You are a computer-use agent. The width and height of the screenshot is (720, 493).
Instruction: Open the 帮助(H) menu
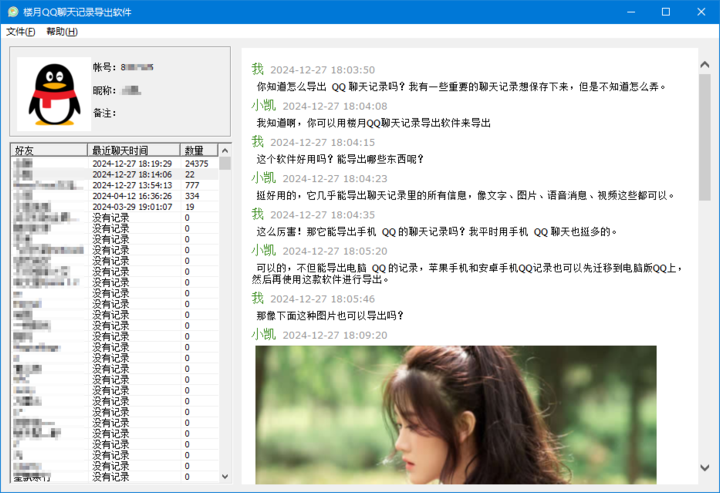click(x=62, y=32)
